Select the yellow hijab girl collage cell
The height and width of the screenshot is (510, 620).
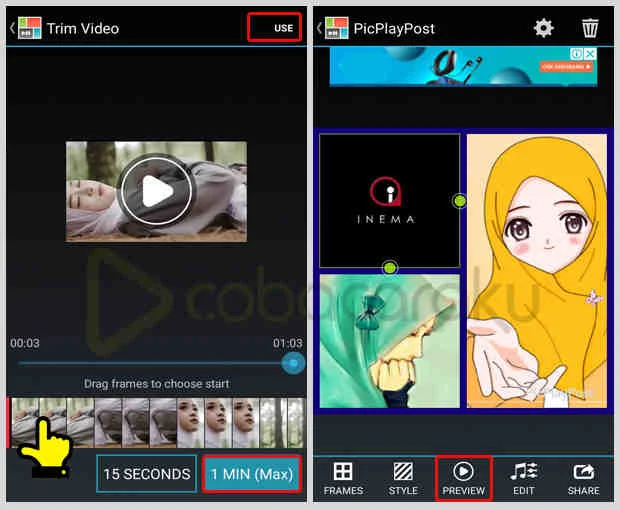click(x=537, y=271)
